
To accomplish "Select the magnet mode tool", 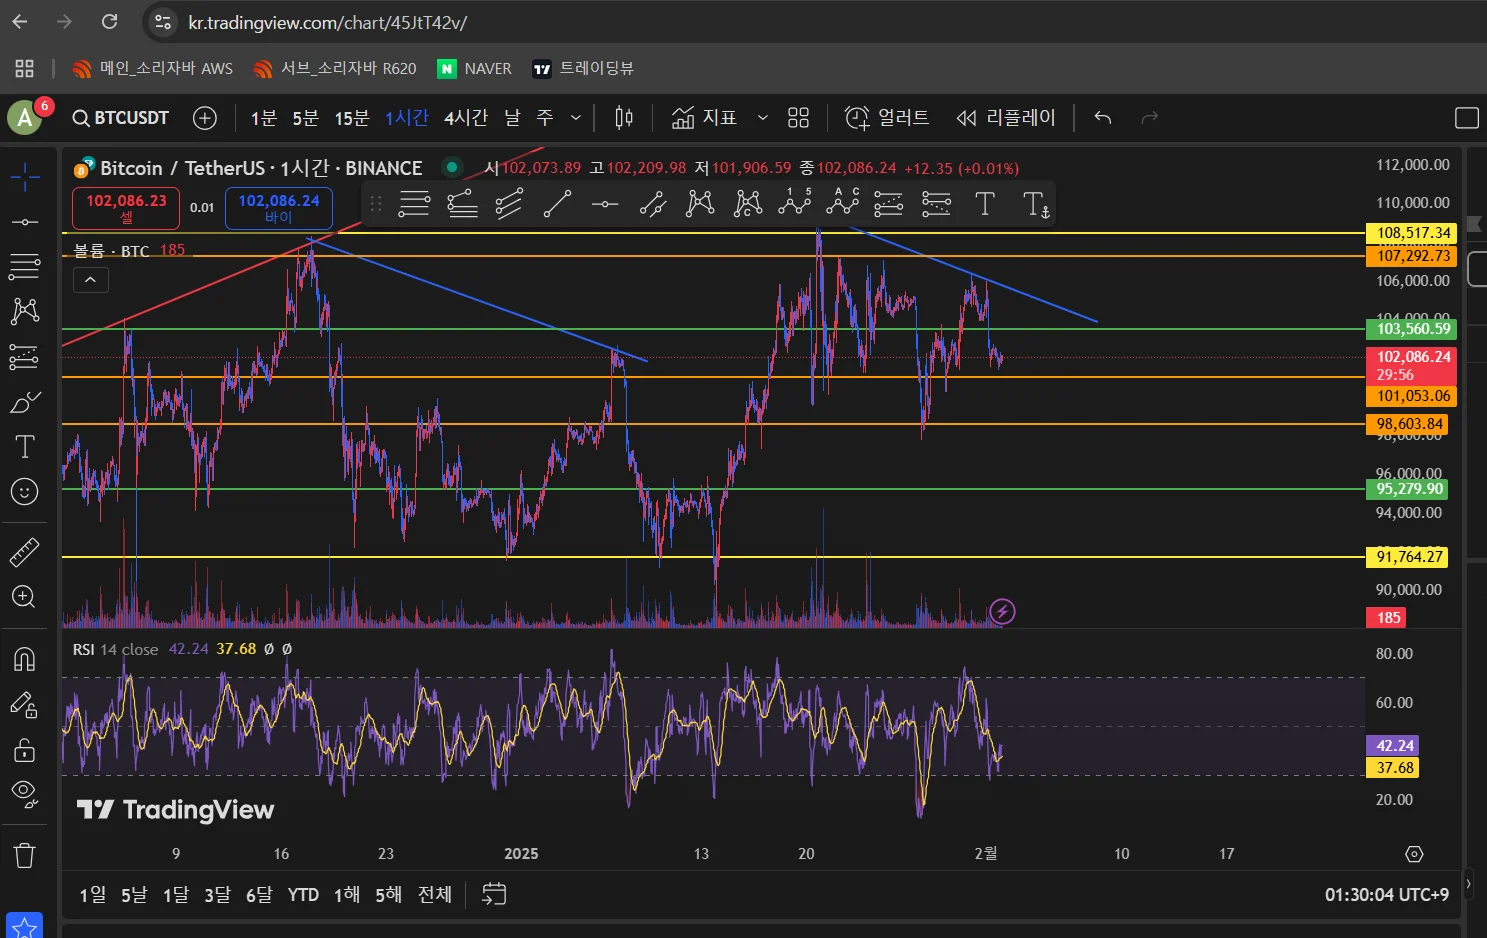I will [24, 659].
